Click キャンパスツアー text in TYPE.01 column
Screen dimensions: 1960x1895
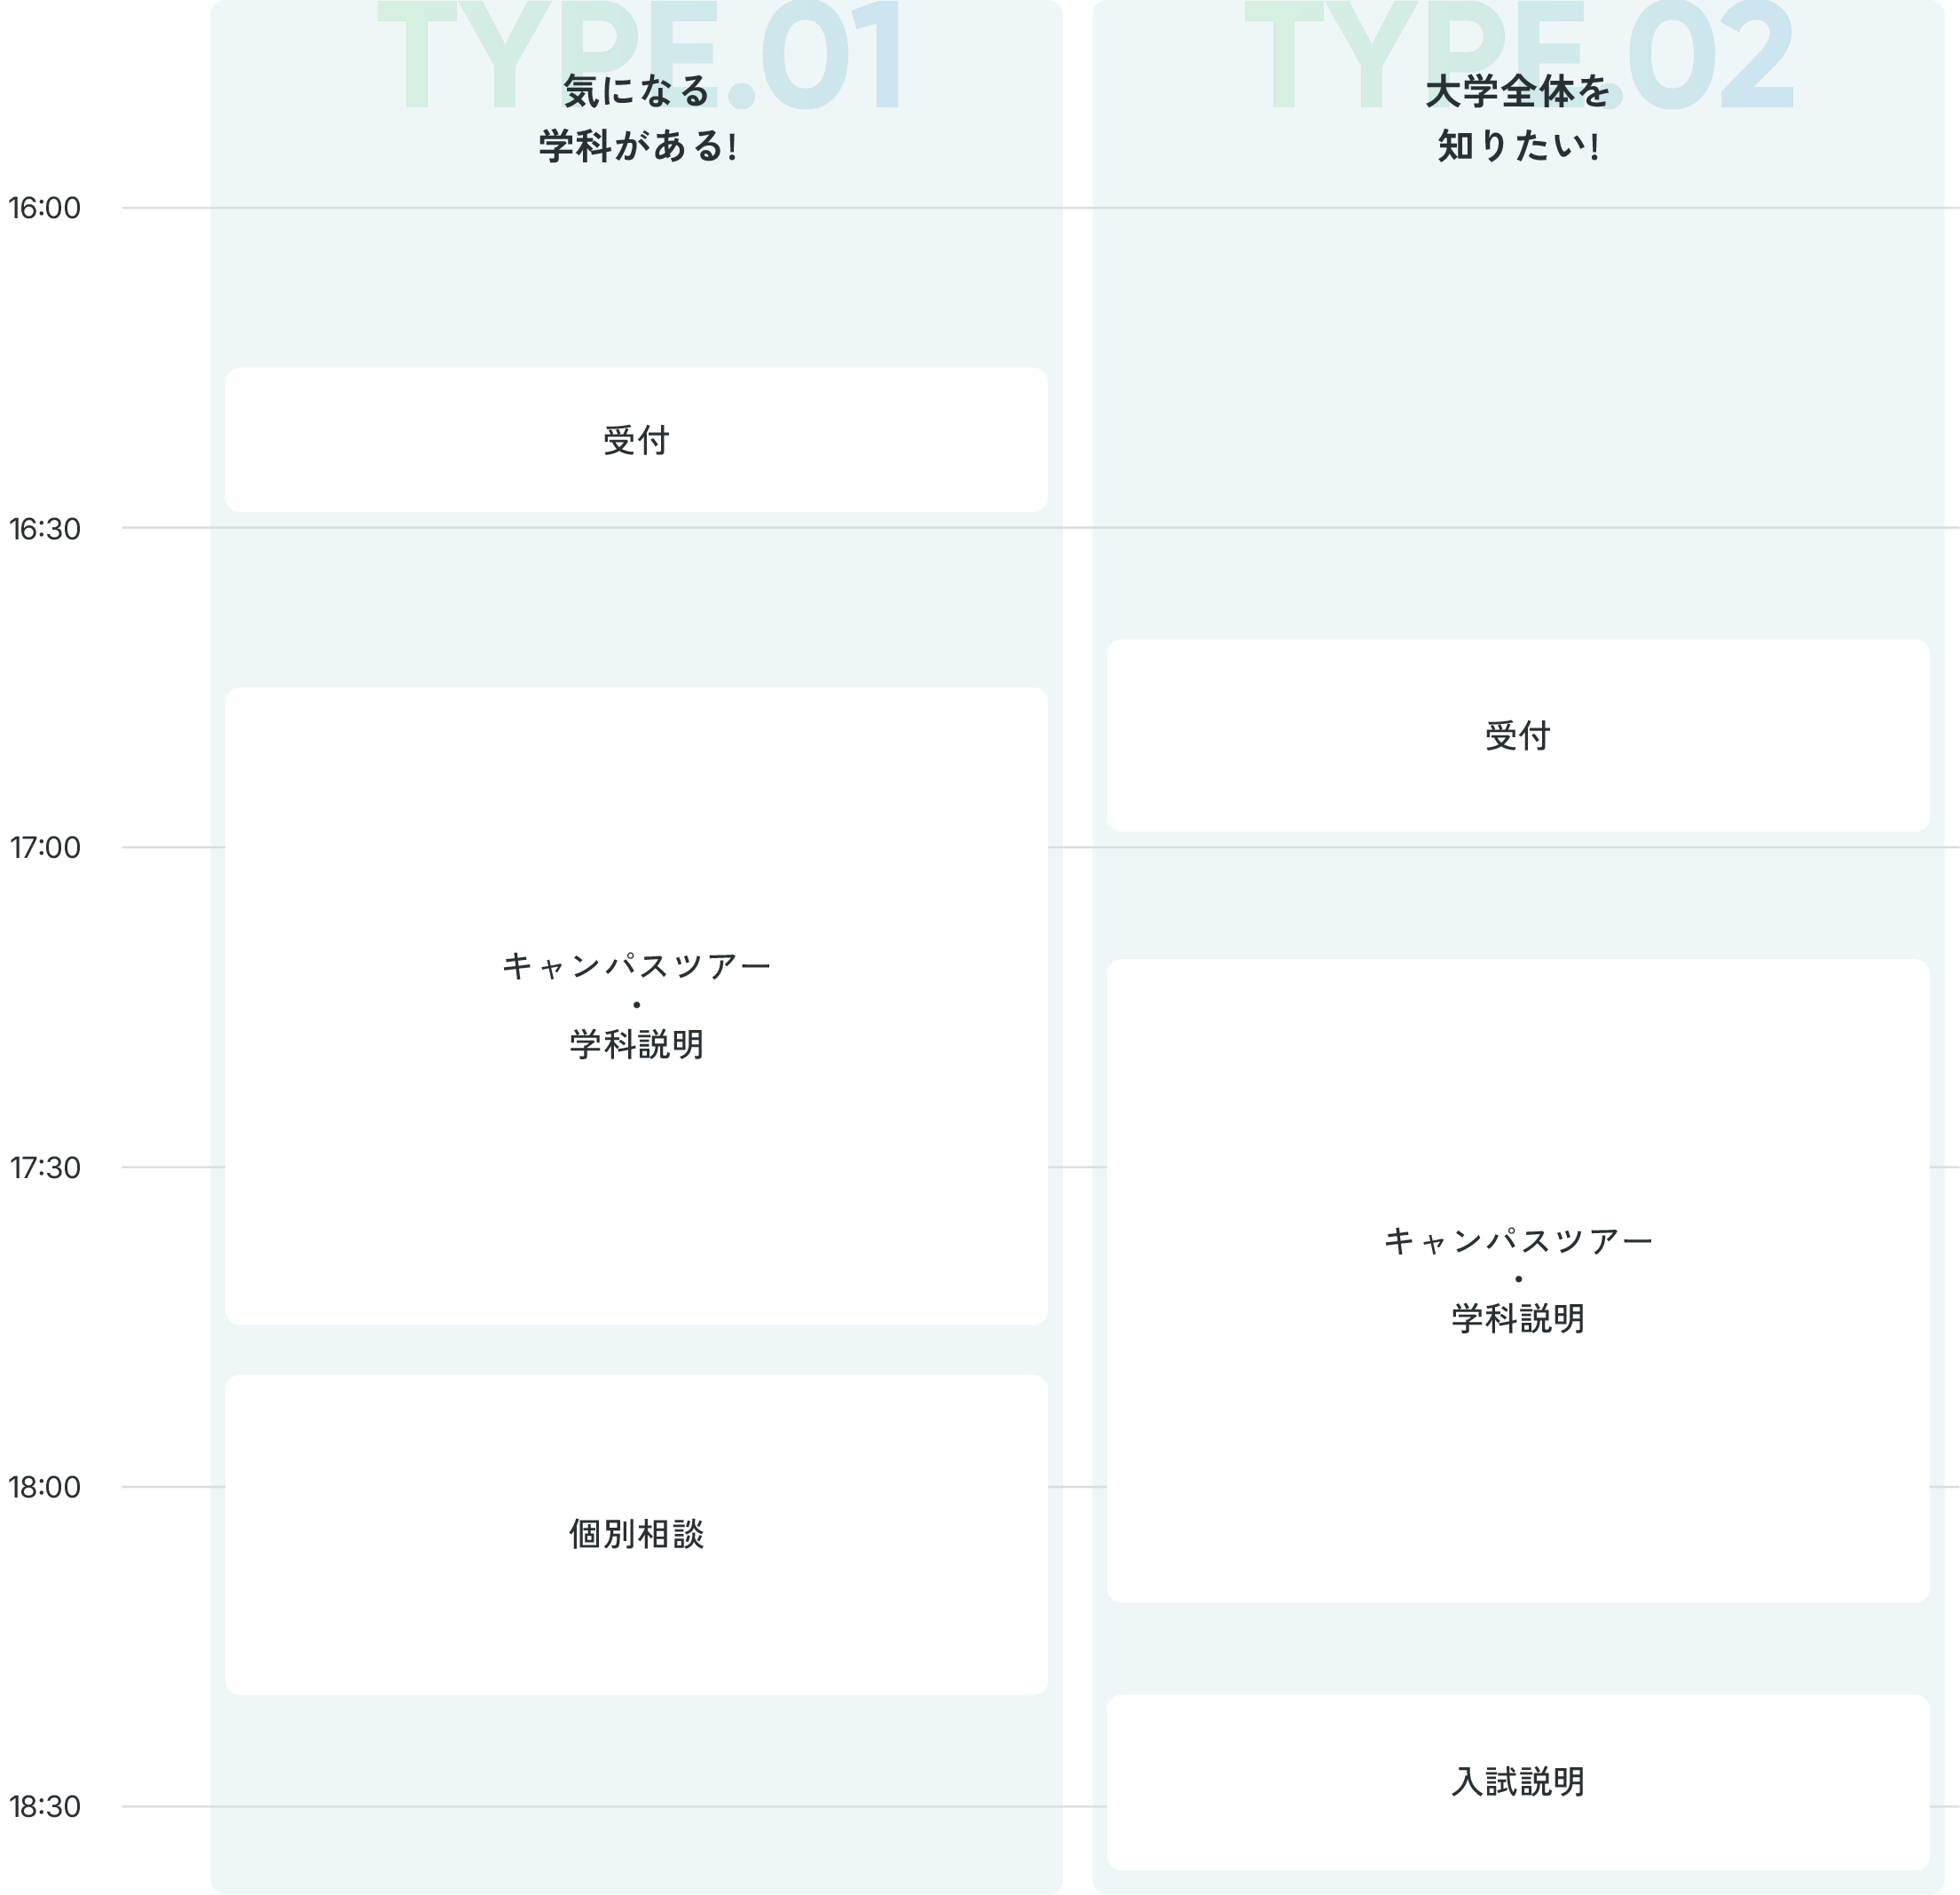[636, 966]
